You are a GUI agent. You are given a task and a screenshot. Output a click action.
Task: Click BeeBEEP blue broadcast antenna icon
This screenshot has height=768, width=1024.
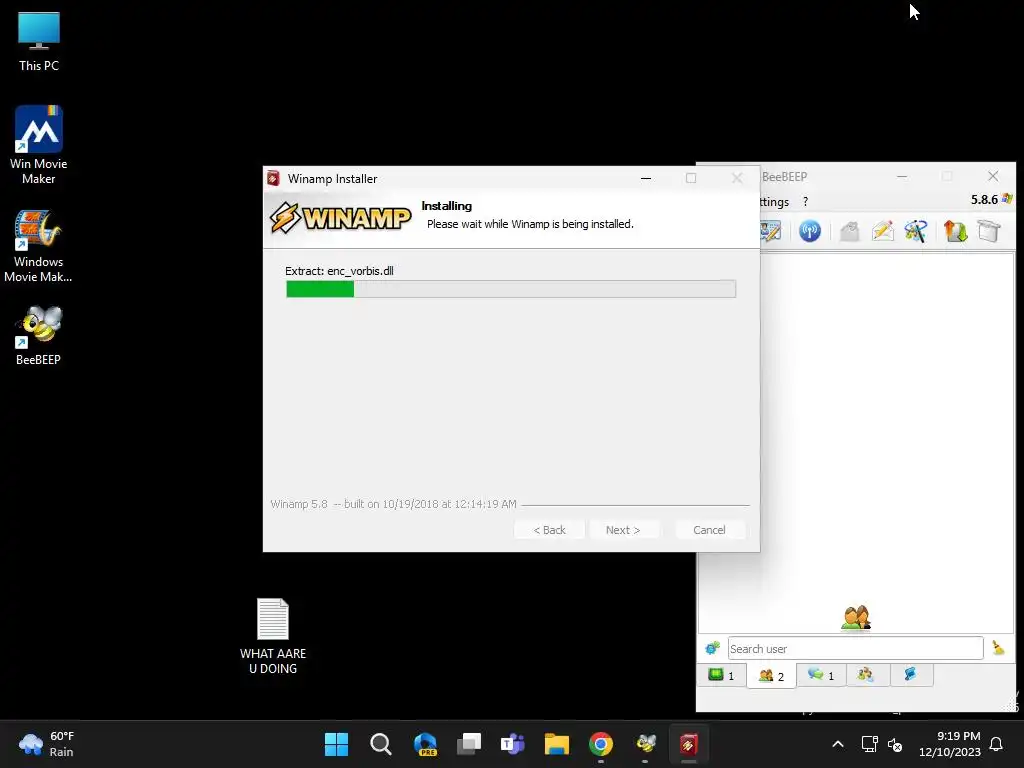(810, 231)
